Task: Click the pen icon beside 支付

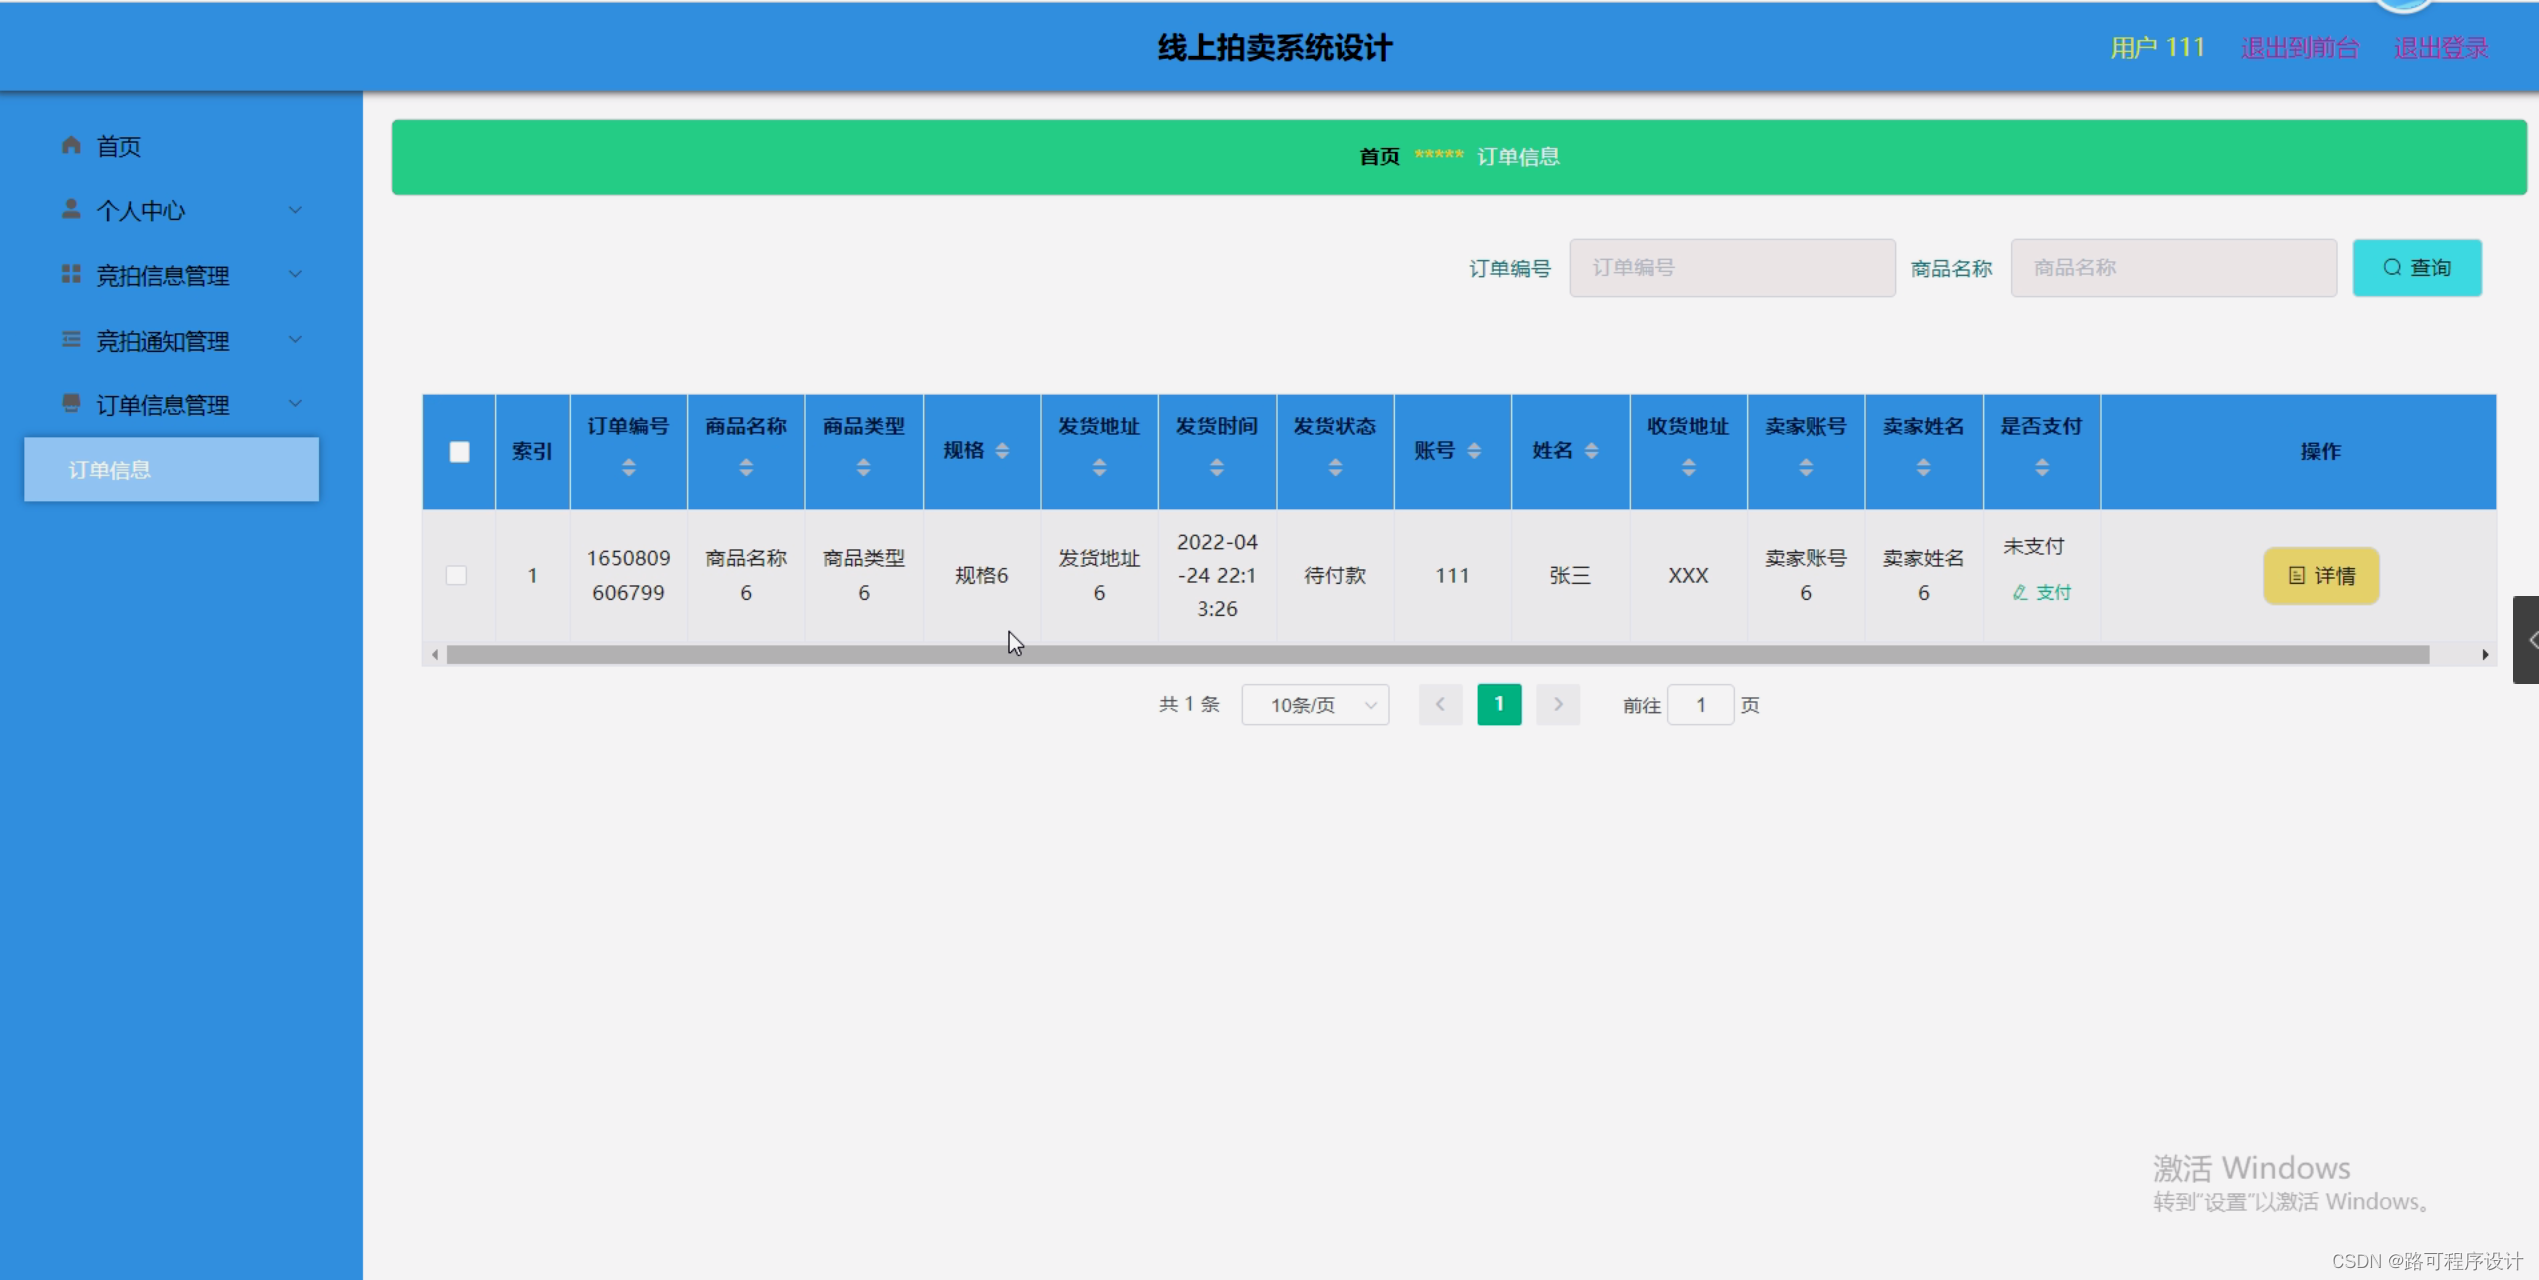Action: point(2019,592)
